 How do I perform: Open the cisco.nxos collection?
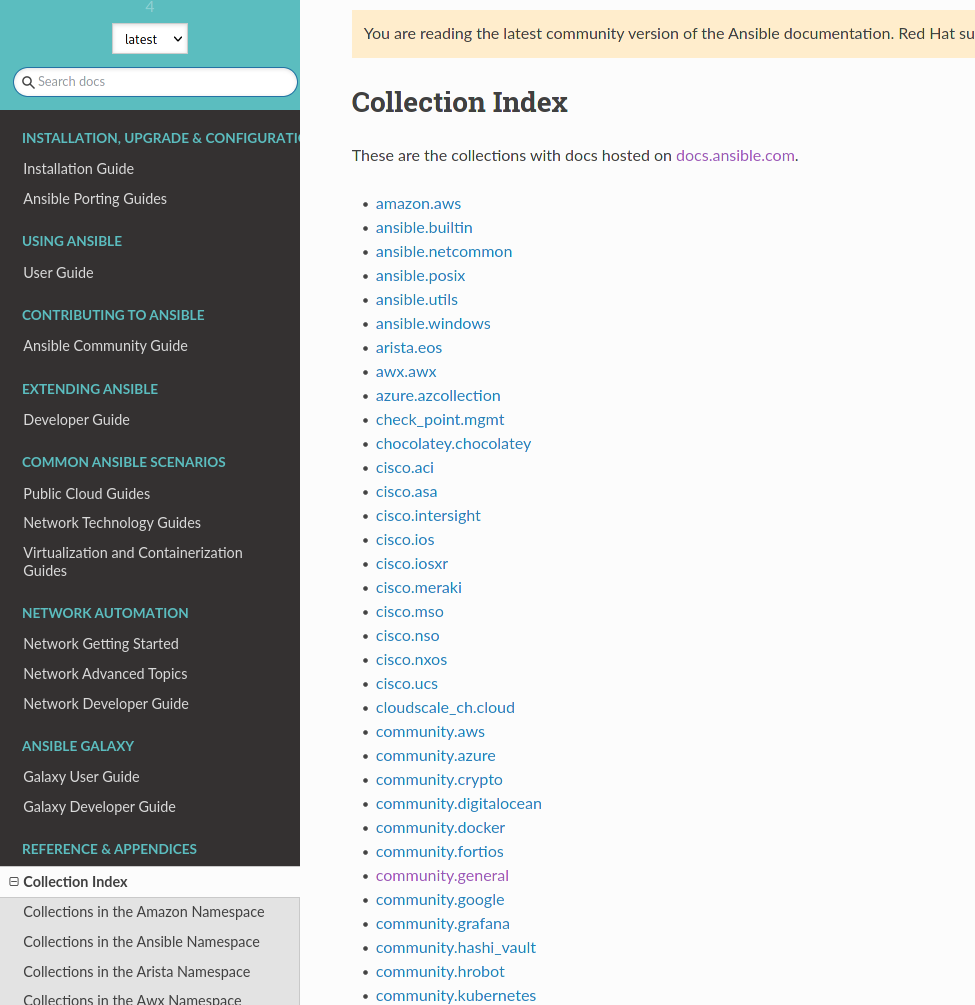(411, 660)
